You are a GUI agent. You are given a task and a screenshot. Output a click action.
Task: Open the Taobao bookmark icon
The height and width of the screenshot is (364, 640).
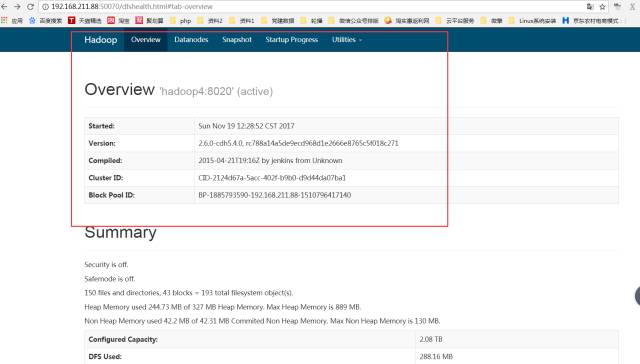111,20
